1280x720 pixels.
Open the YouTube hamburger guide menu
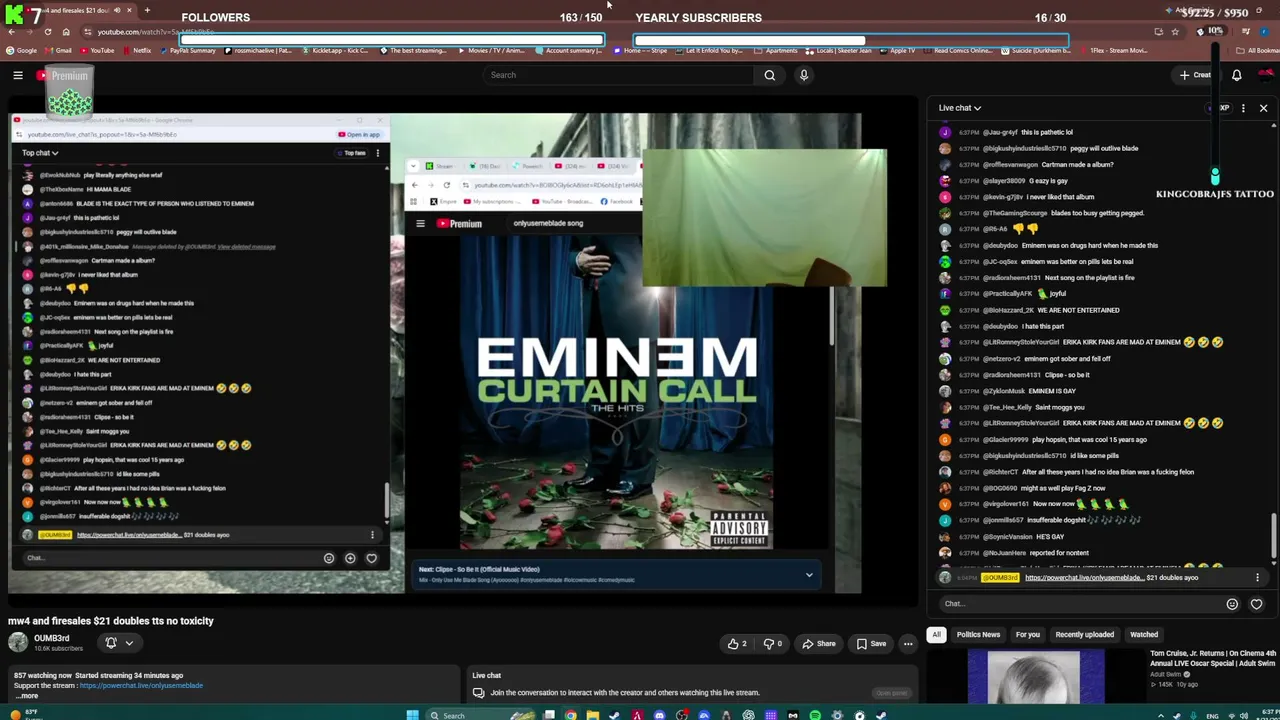click(x=18, y=75)
